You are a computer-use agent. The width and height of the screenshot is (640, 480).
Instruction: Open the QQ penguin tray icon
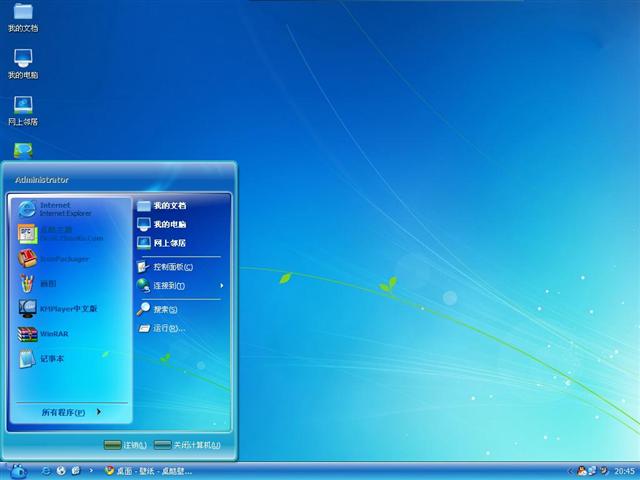pyautogui.click(x=582, y=471)
